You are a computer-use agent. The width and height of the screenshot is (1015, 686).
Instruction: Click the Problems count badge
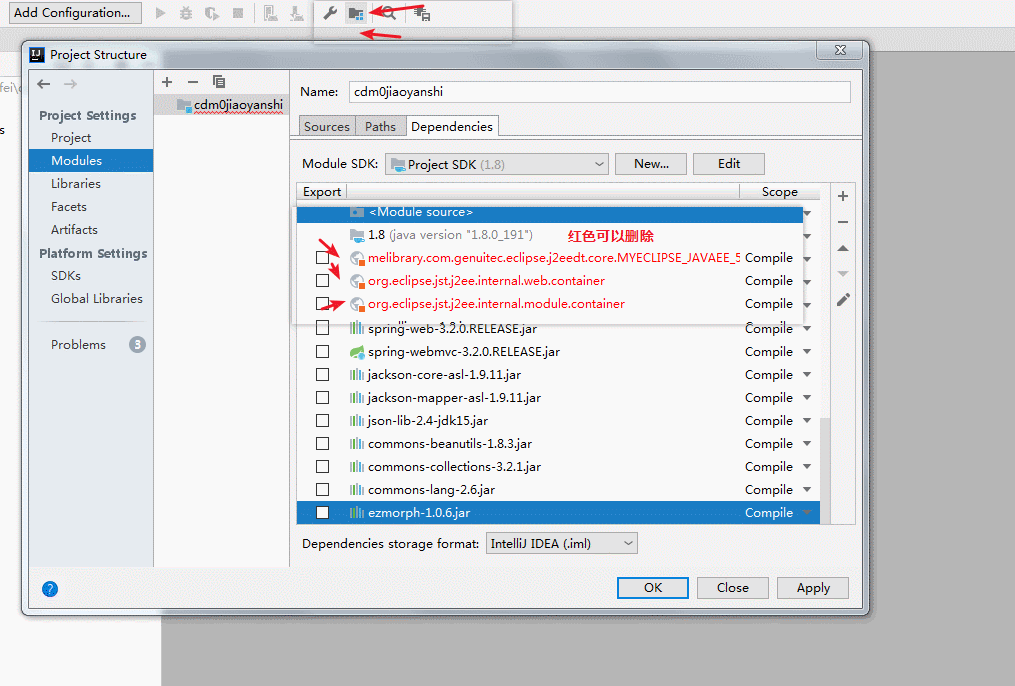coord(137,344)
